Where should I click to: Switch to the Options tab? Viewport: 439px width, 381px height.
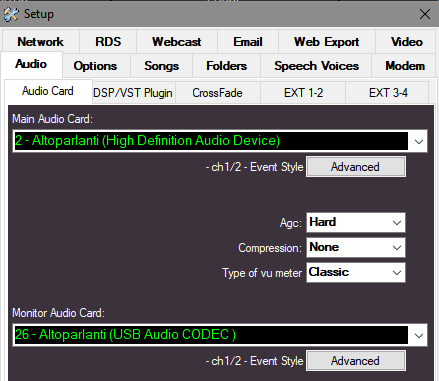pyautogui.click(x=95, y=66)
